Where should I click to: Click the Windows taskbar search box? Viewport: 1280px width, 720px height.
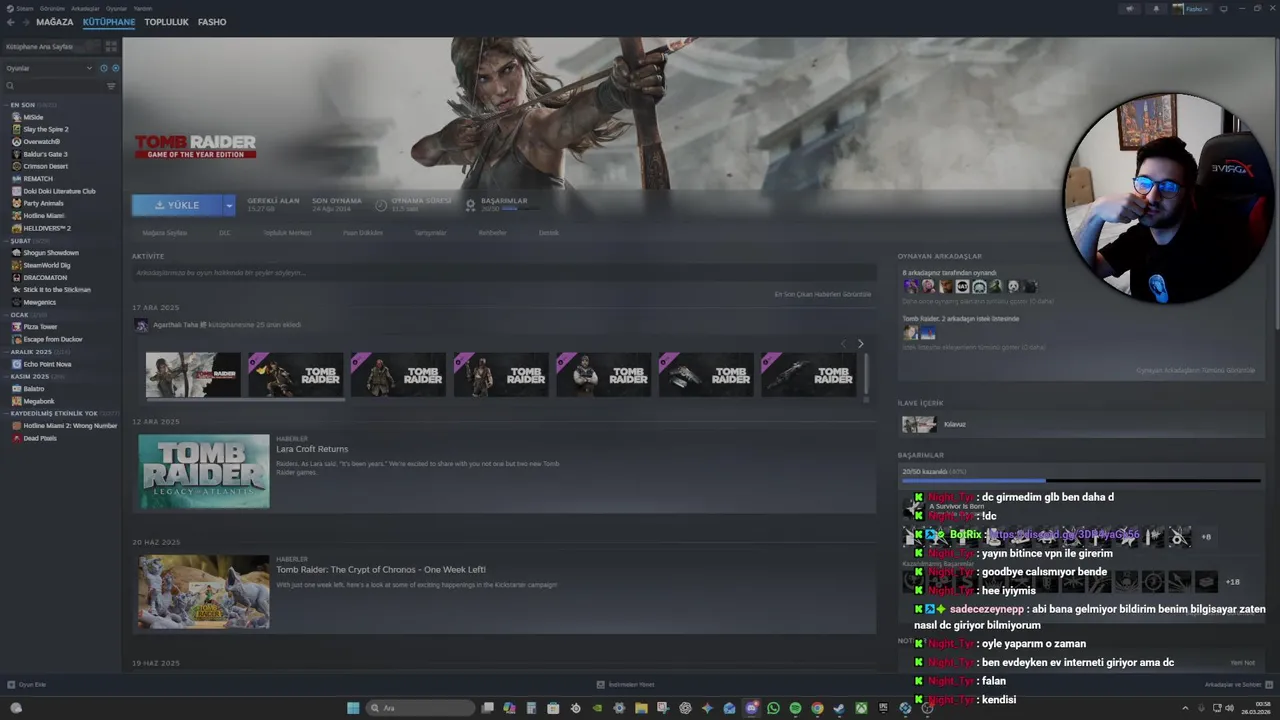(420, 708)
